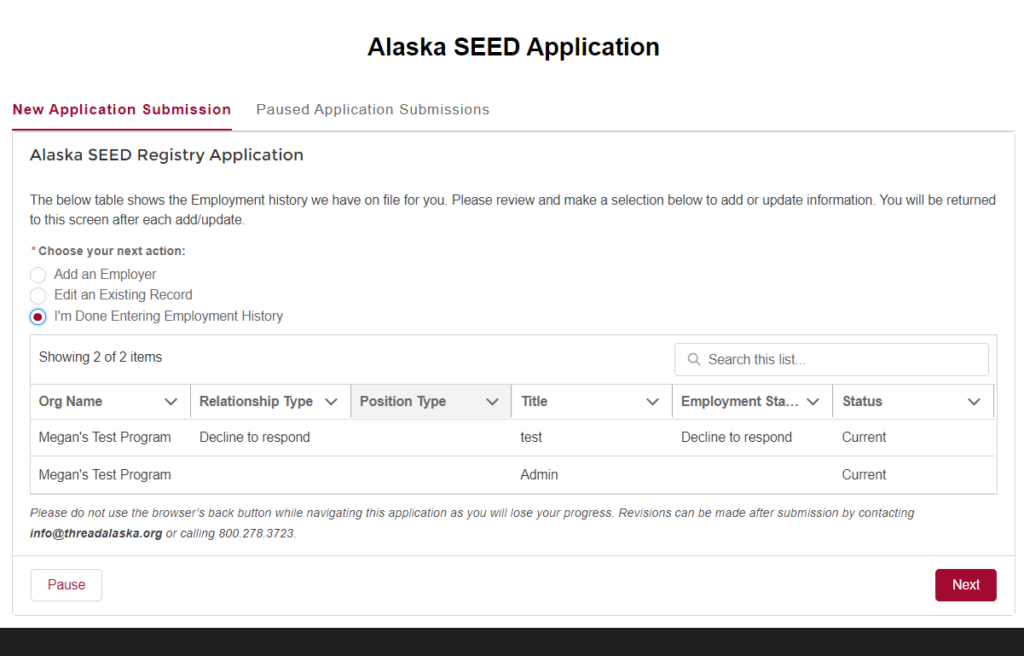
Task: Open the Position Type column chevron menu
Action: click(x=492, y=402)
